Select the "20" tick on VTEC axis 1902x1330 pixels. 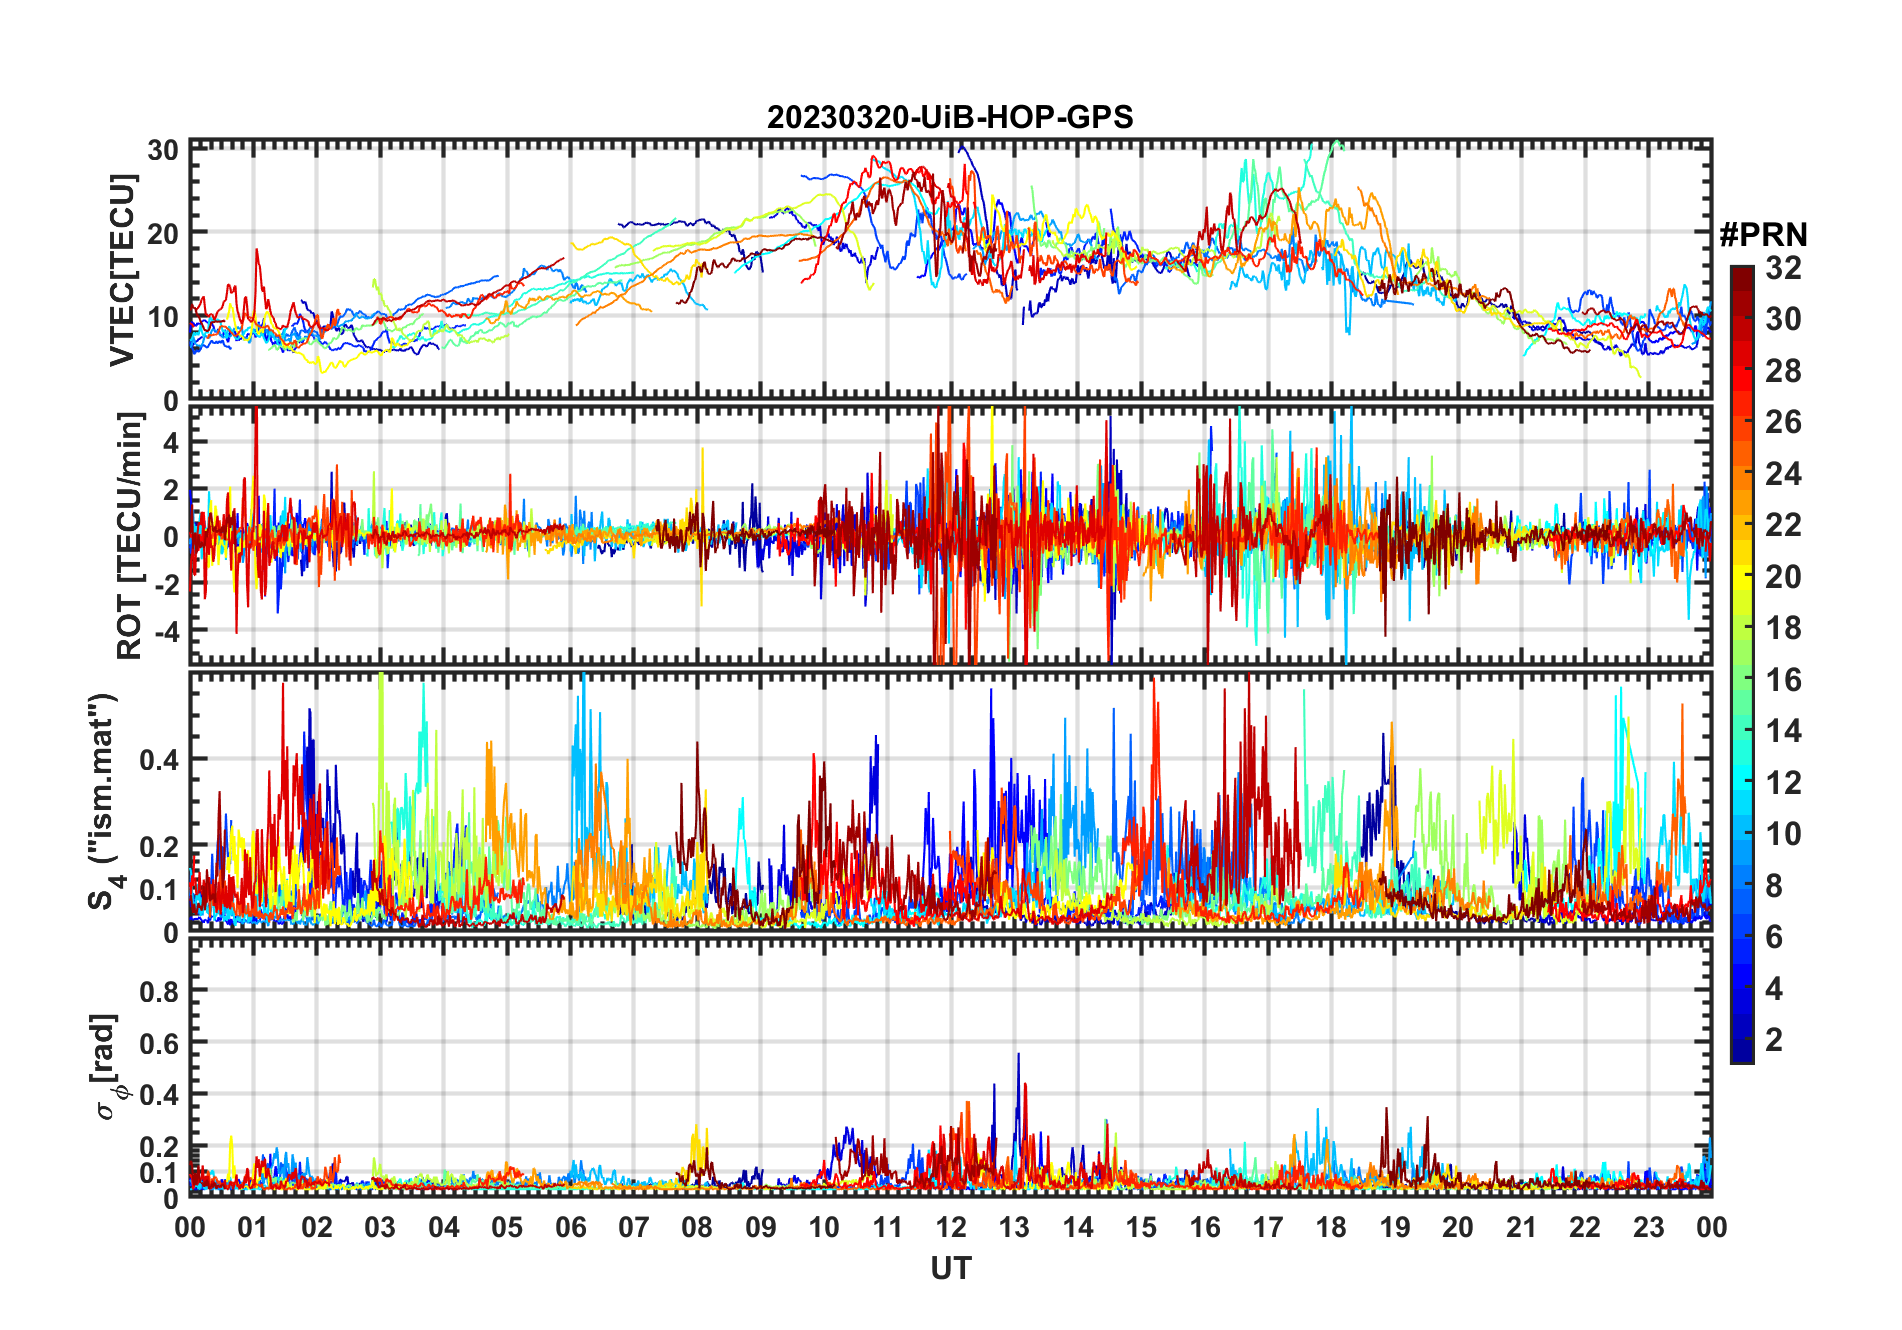click(163, 233)
